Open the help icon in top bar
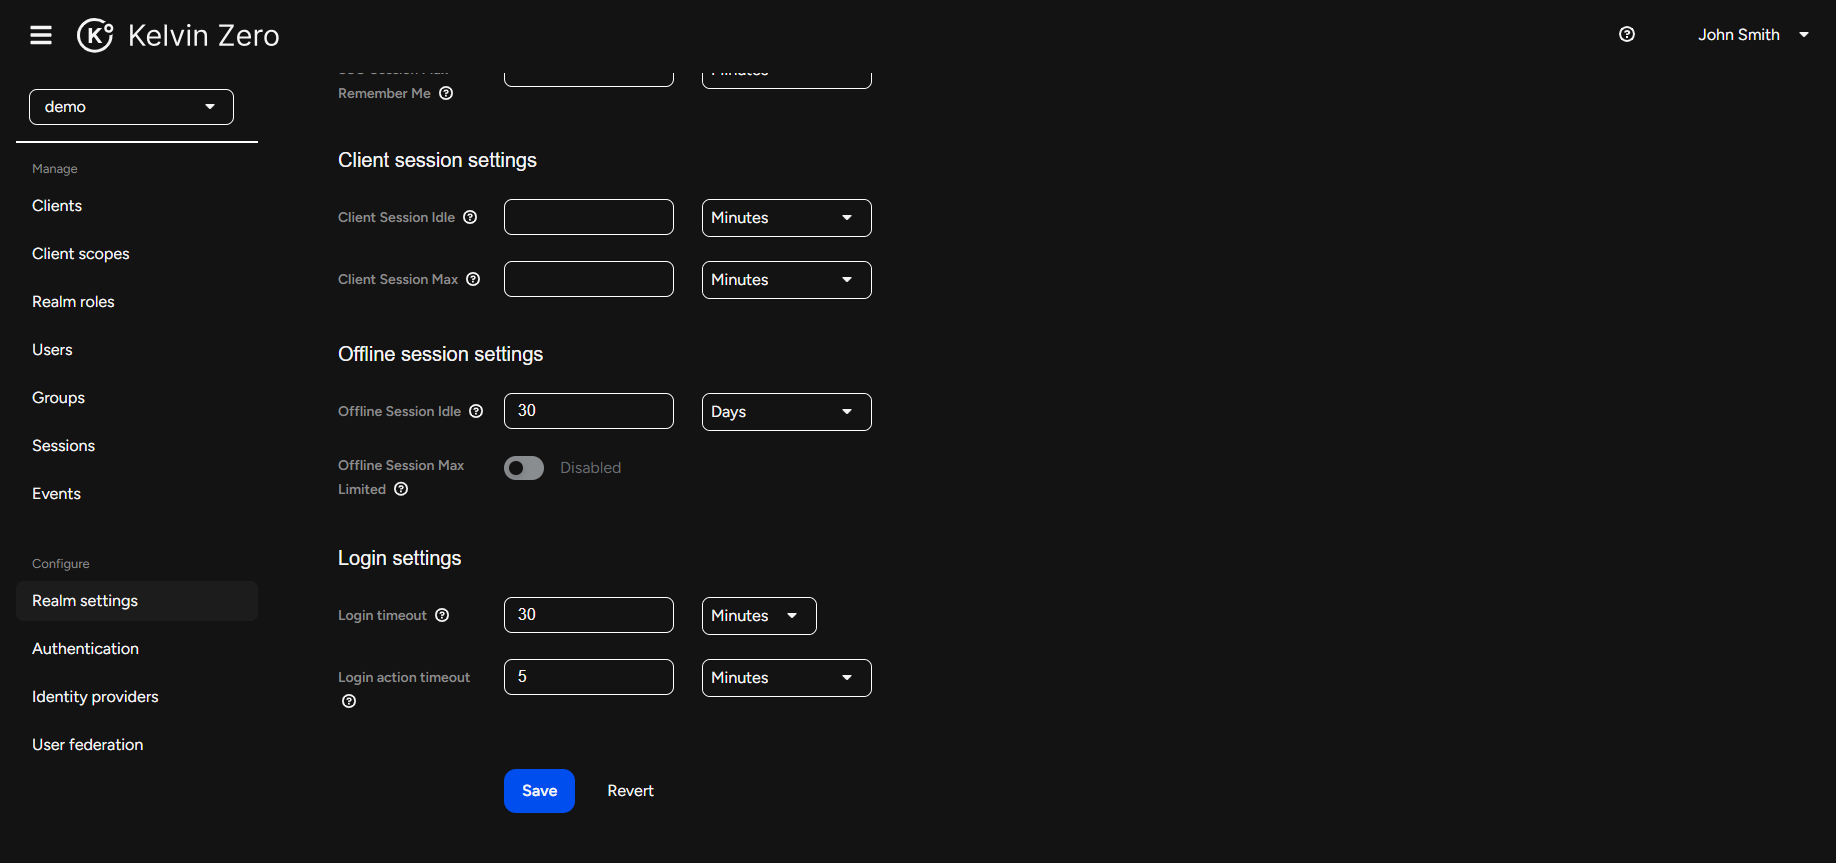This screenshot has height=863, width=1836. 1627,34
